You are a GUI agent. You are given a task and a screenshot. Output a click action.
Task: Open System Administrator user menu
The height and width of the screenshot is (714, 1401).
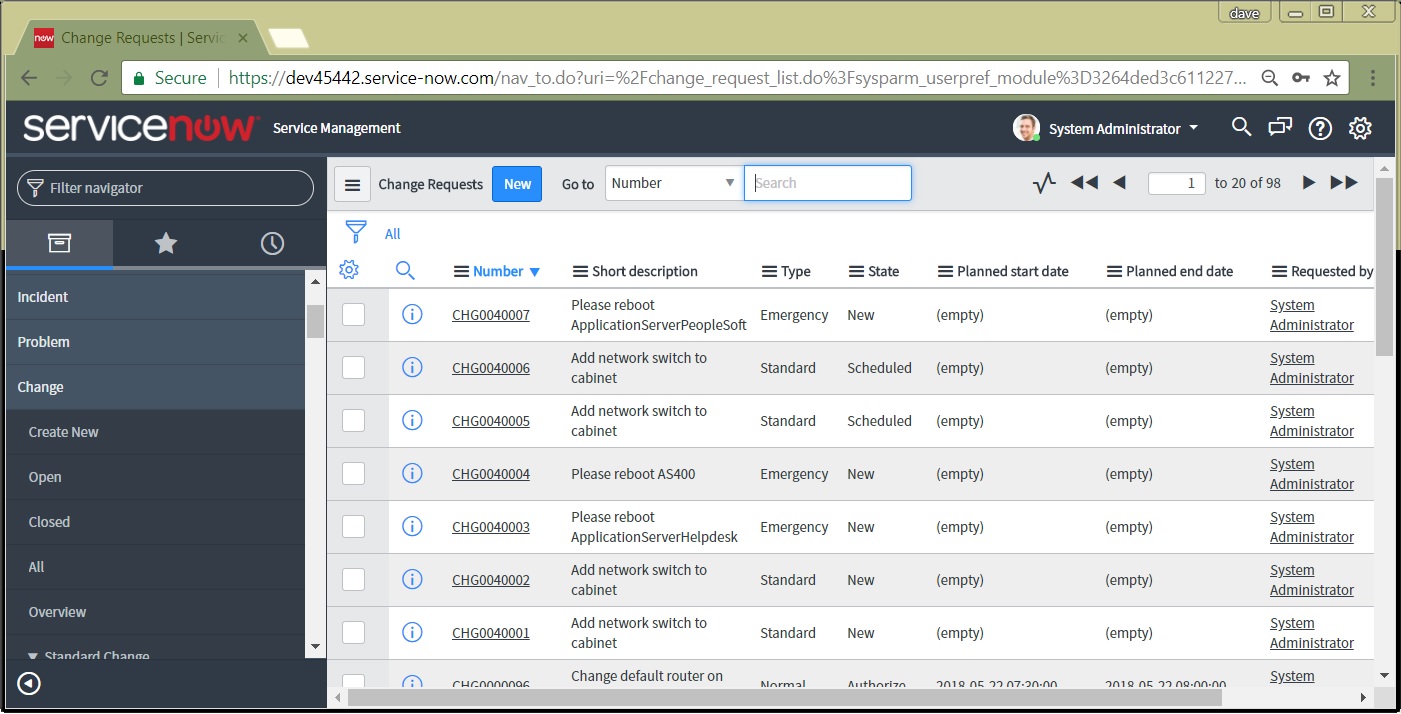(1106, 128)
